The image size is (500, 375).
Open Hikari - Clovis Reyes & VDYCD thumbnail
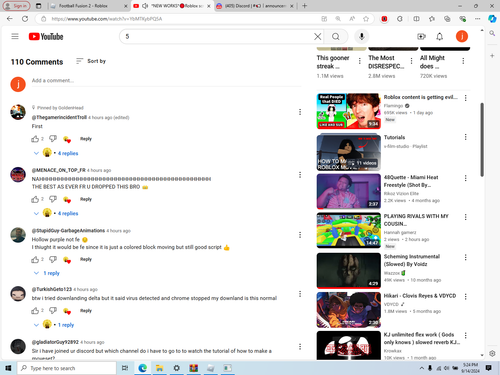pos(348,310)
